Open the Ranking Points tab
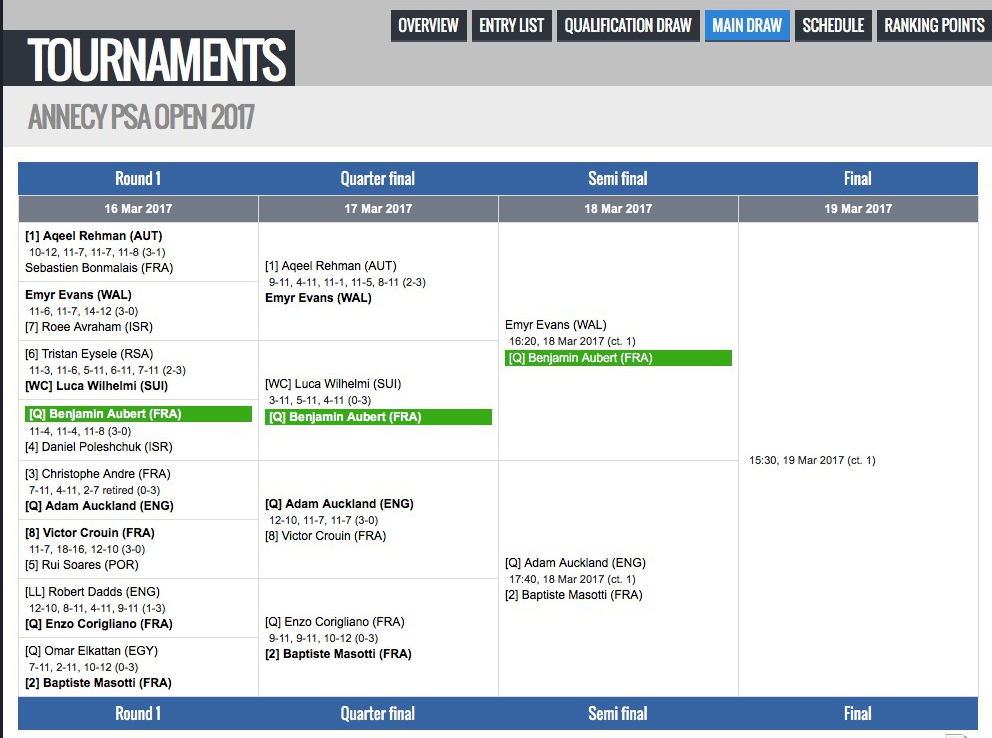This screenshot has height=738, width=992. pyautogui.click(x=934, y=26)
